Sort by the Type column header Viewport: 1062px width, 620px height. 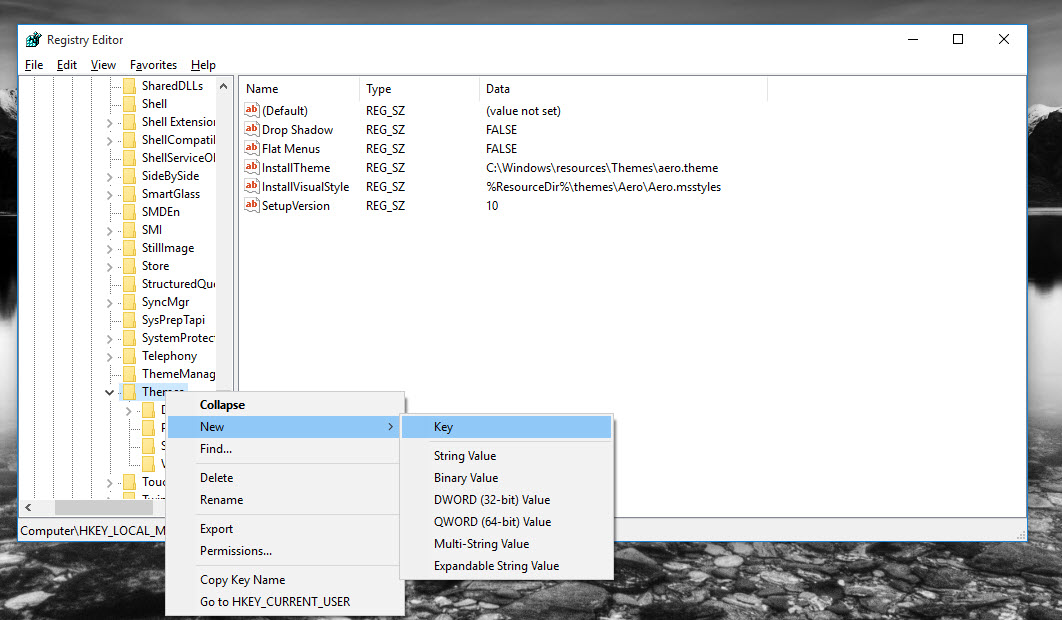pyautogui.click(x=378, y=89)
